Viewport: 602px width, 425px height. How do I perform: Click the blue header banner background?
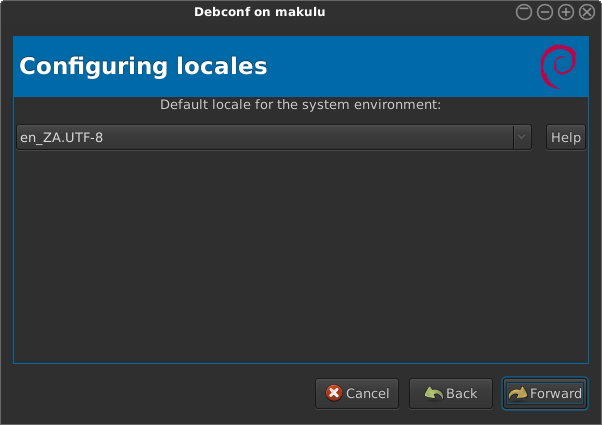400,67
